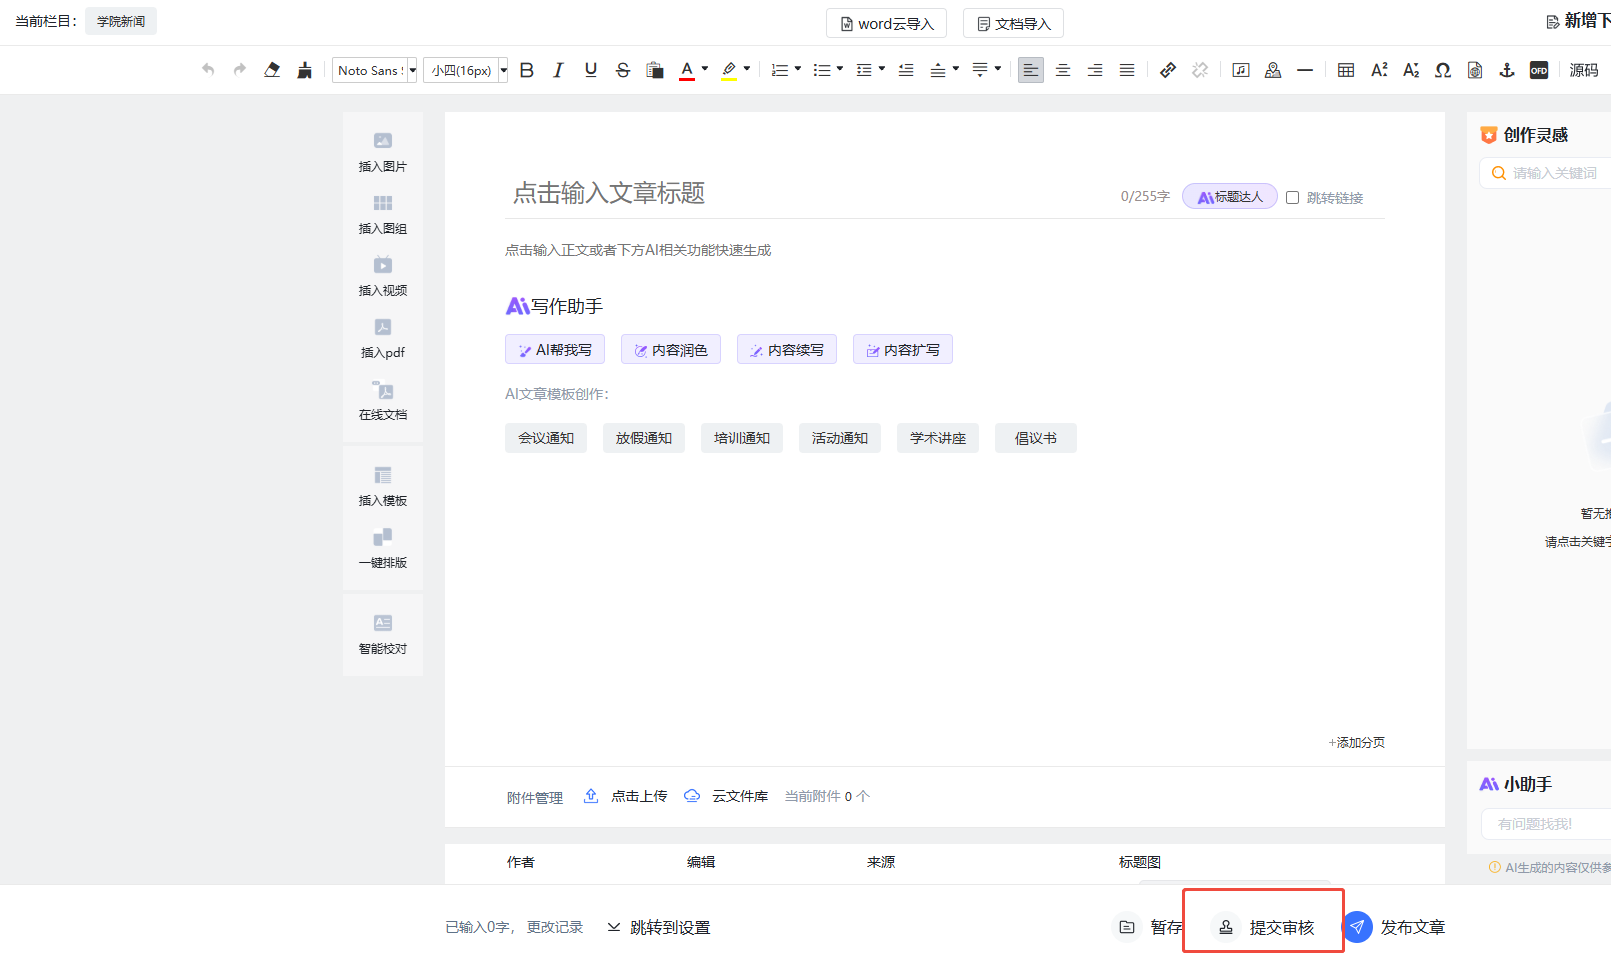Click the word云导入 button
Screen dimensions: 1611x954
(886, 23)
